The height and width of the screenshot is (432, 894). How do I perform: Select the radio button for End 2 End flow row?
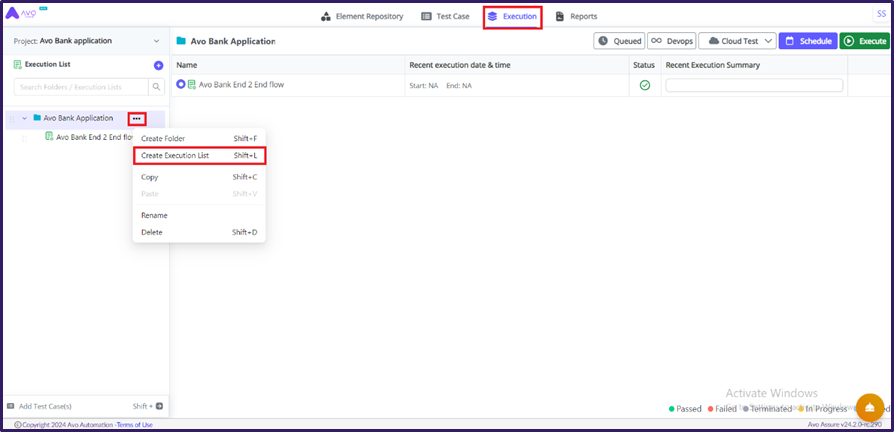[x=181, y=85]
